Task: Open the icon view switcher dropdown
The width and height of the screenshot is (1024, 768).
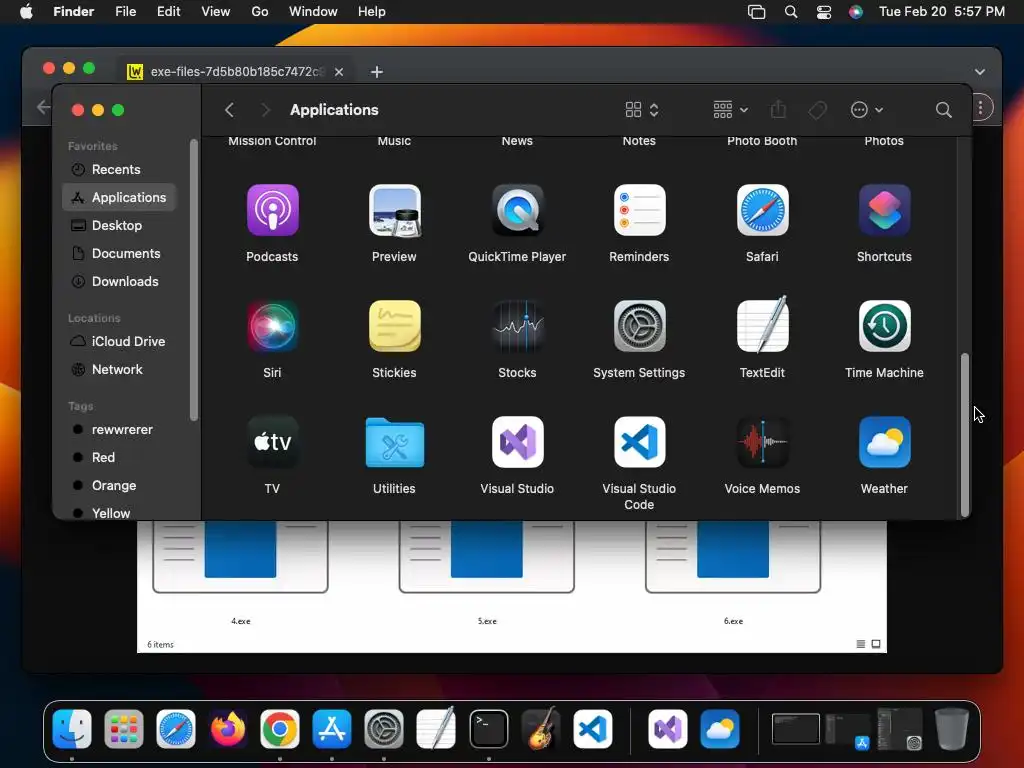Action: click(x=642, y=110)
